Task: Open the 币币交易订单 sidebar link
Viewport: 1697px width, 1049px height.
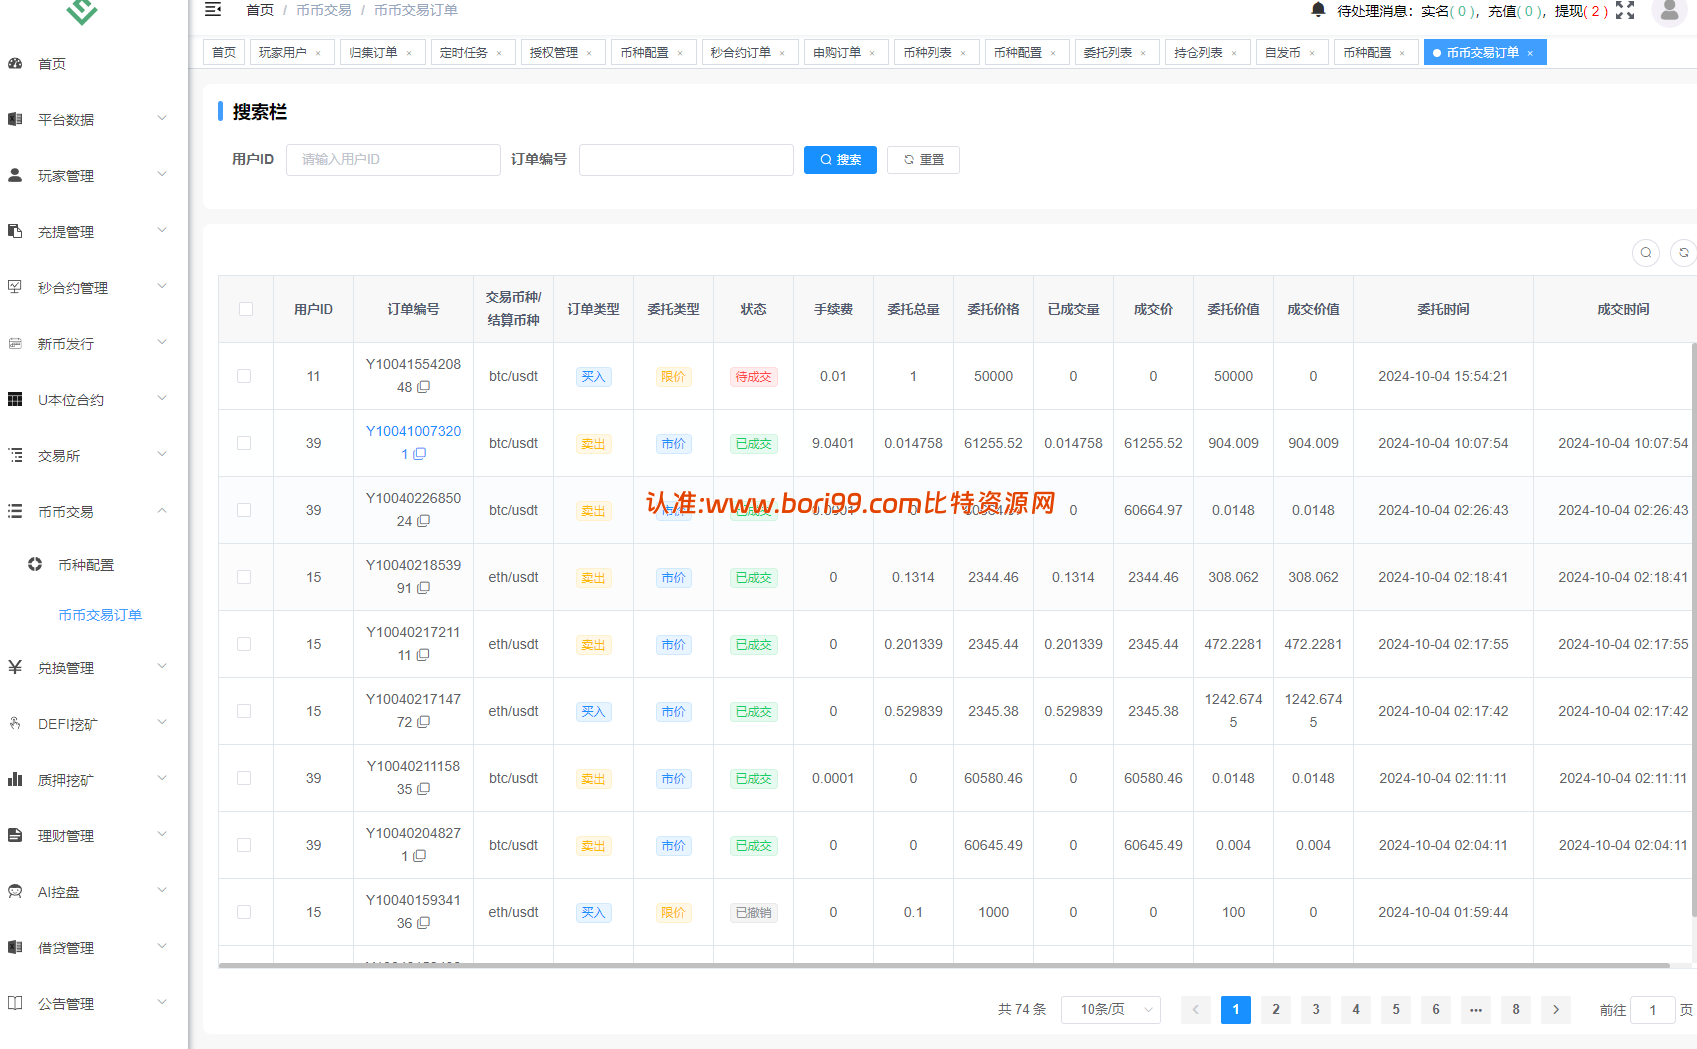Action: pyautogui.click(x=100, y=615)
